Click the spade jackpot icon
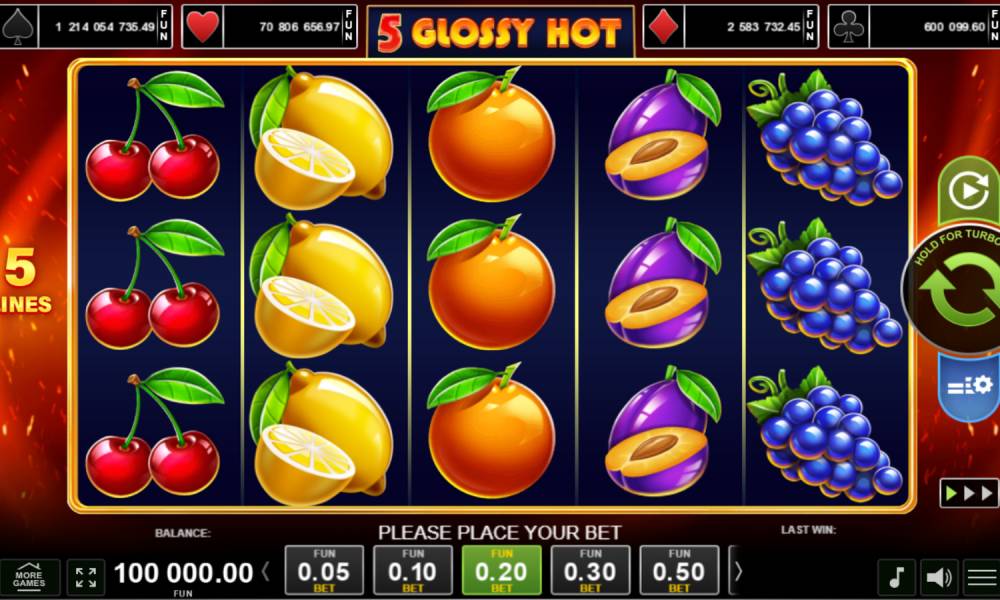Viewport: 1000px width, 600px height. [18, 27]
